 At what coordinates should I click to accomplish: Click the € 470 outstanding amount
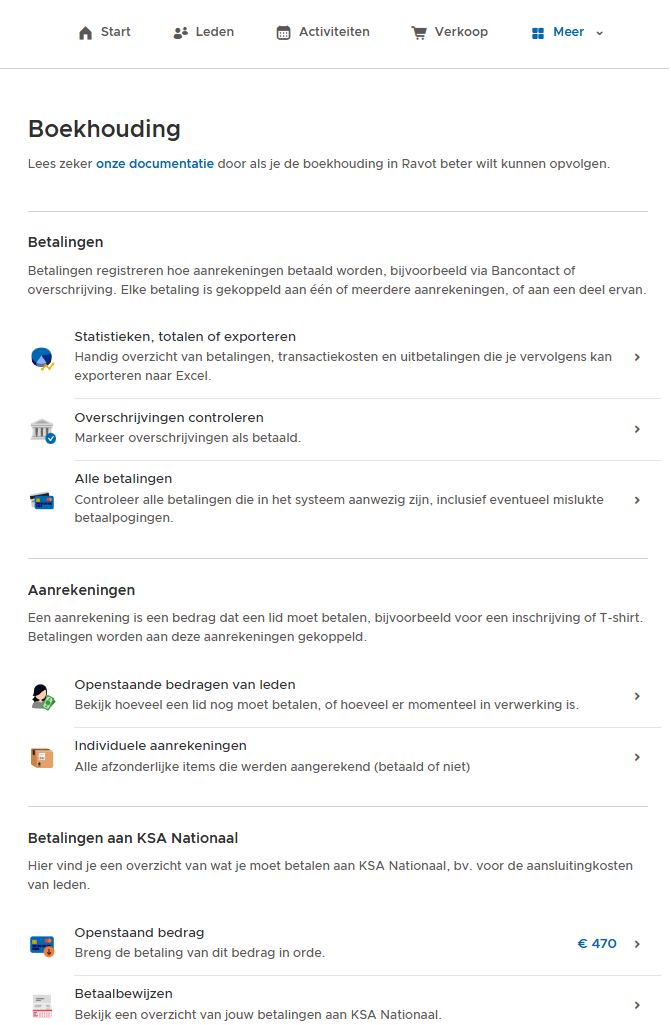click(x=598, y=945)
